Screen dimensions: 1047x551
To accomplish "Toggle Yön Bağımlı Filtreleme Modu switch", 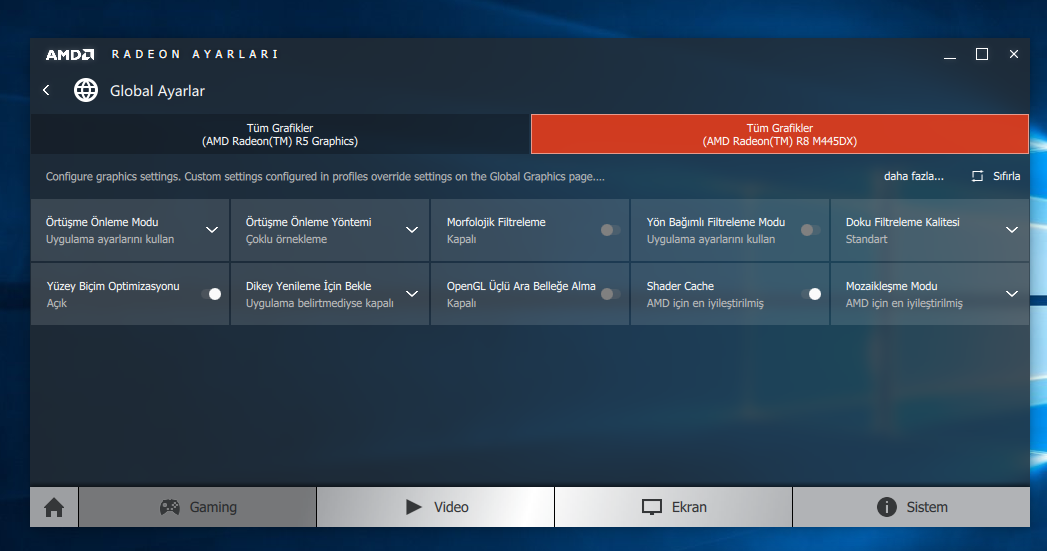I will click(x=810, y=230).
